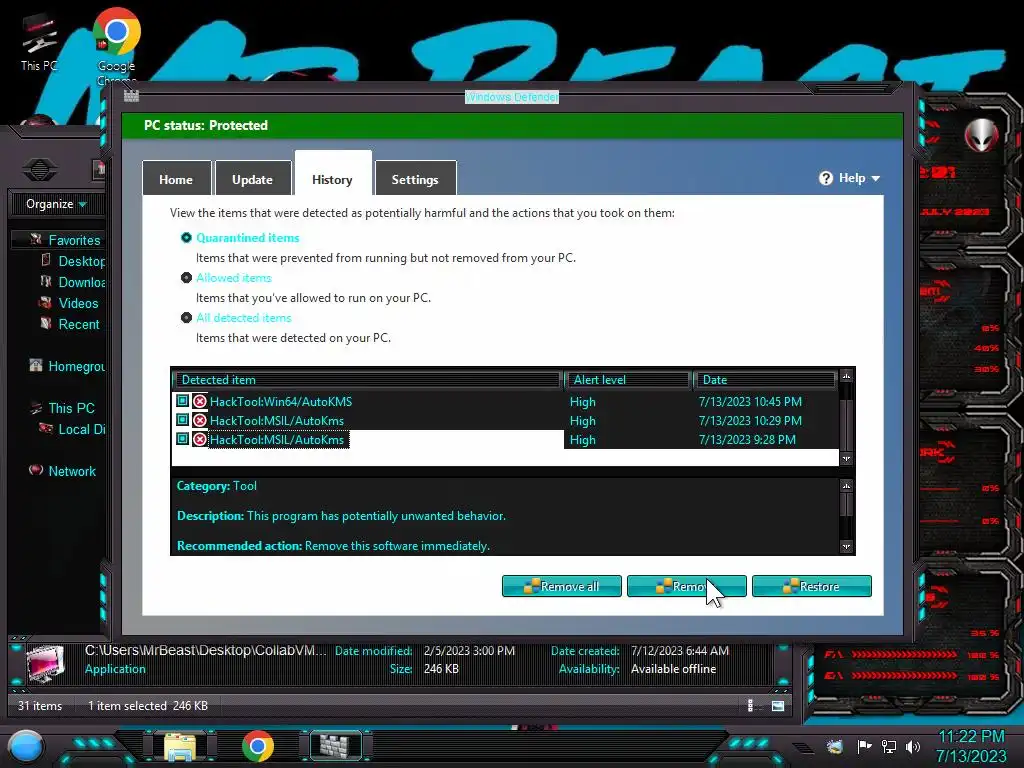The height and width of the screenshot is (768, 1024).
Task: Open the Organize dropdown in Explorer
Action: click(56, 204)
